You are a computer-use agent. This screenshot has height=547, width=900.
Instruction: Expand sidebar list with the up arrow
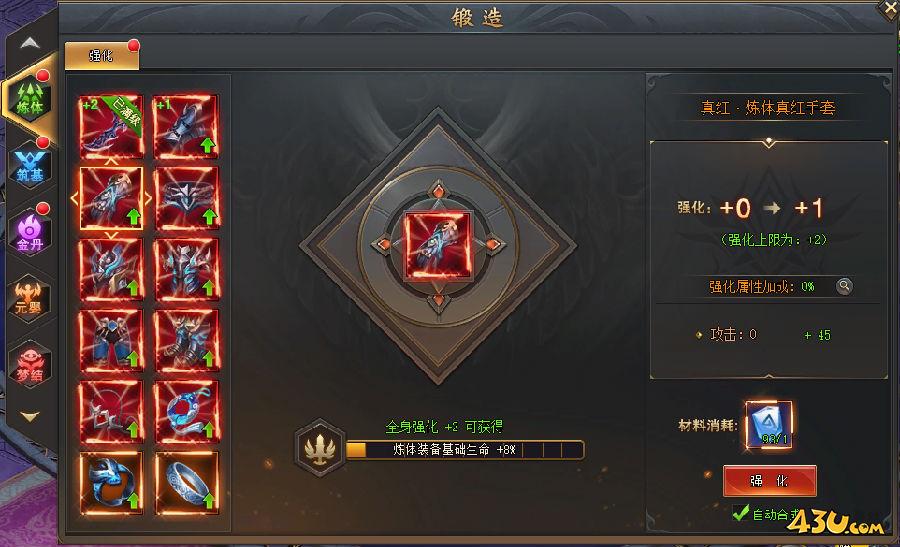(30, 43)
